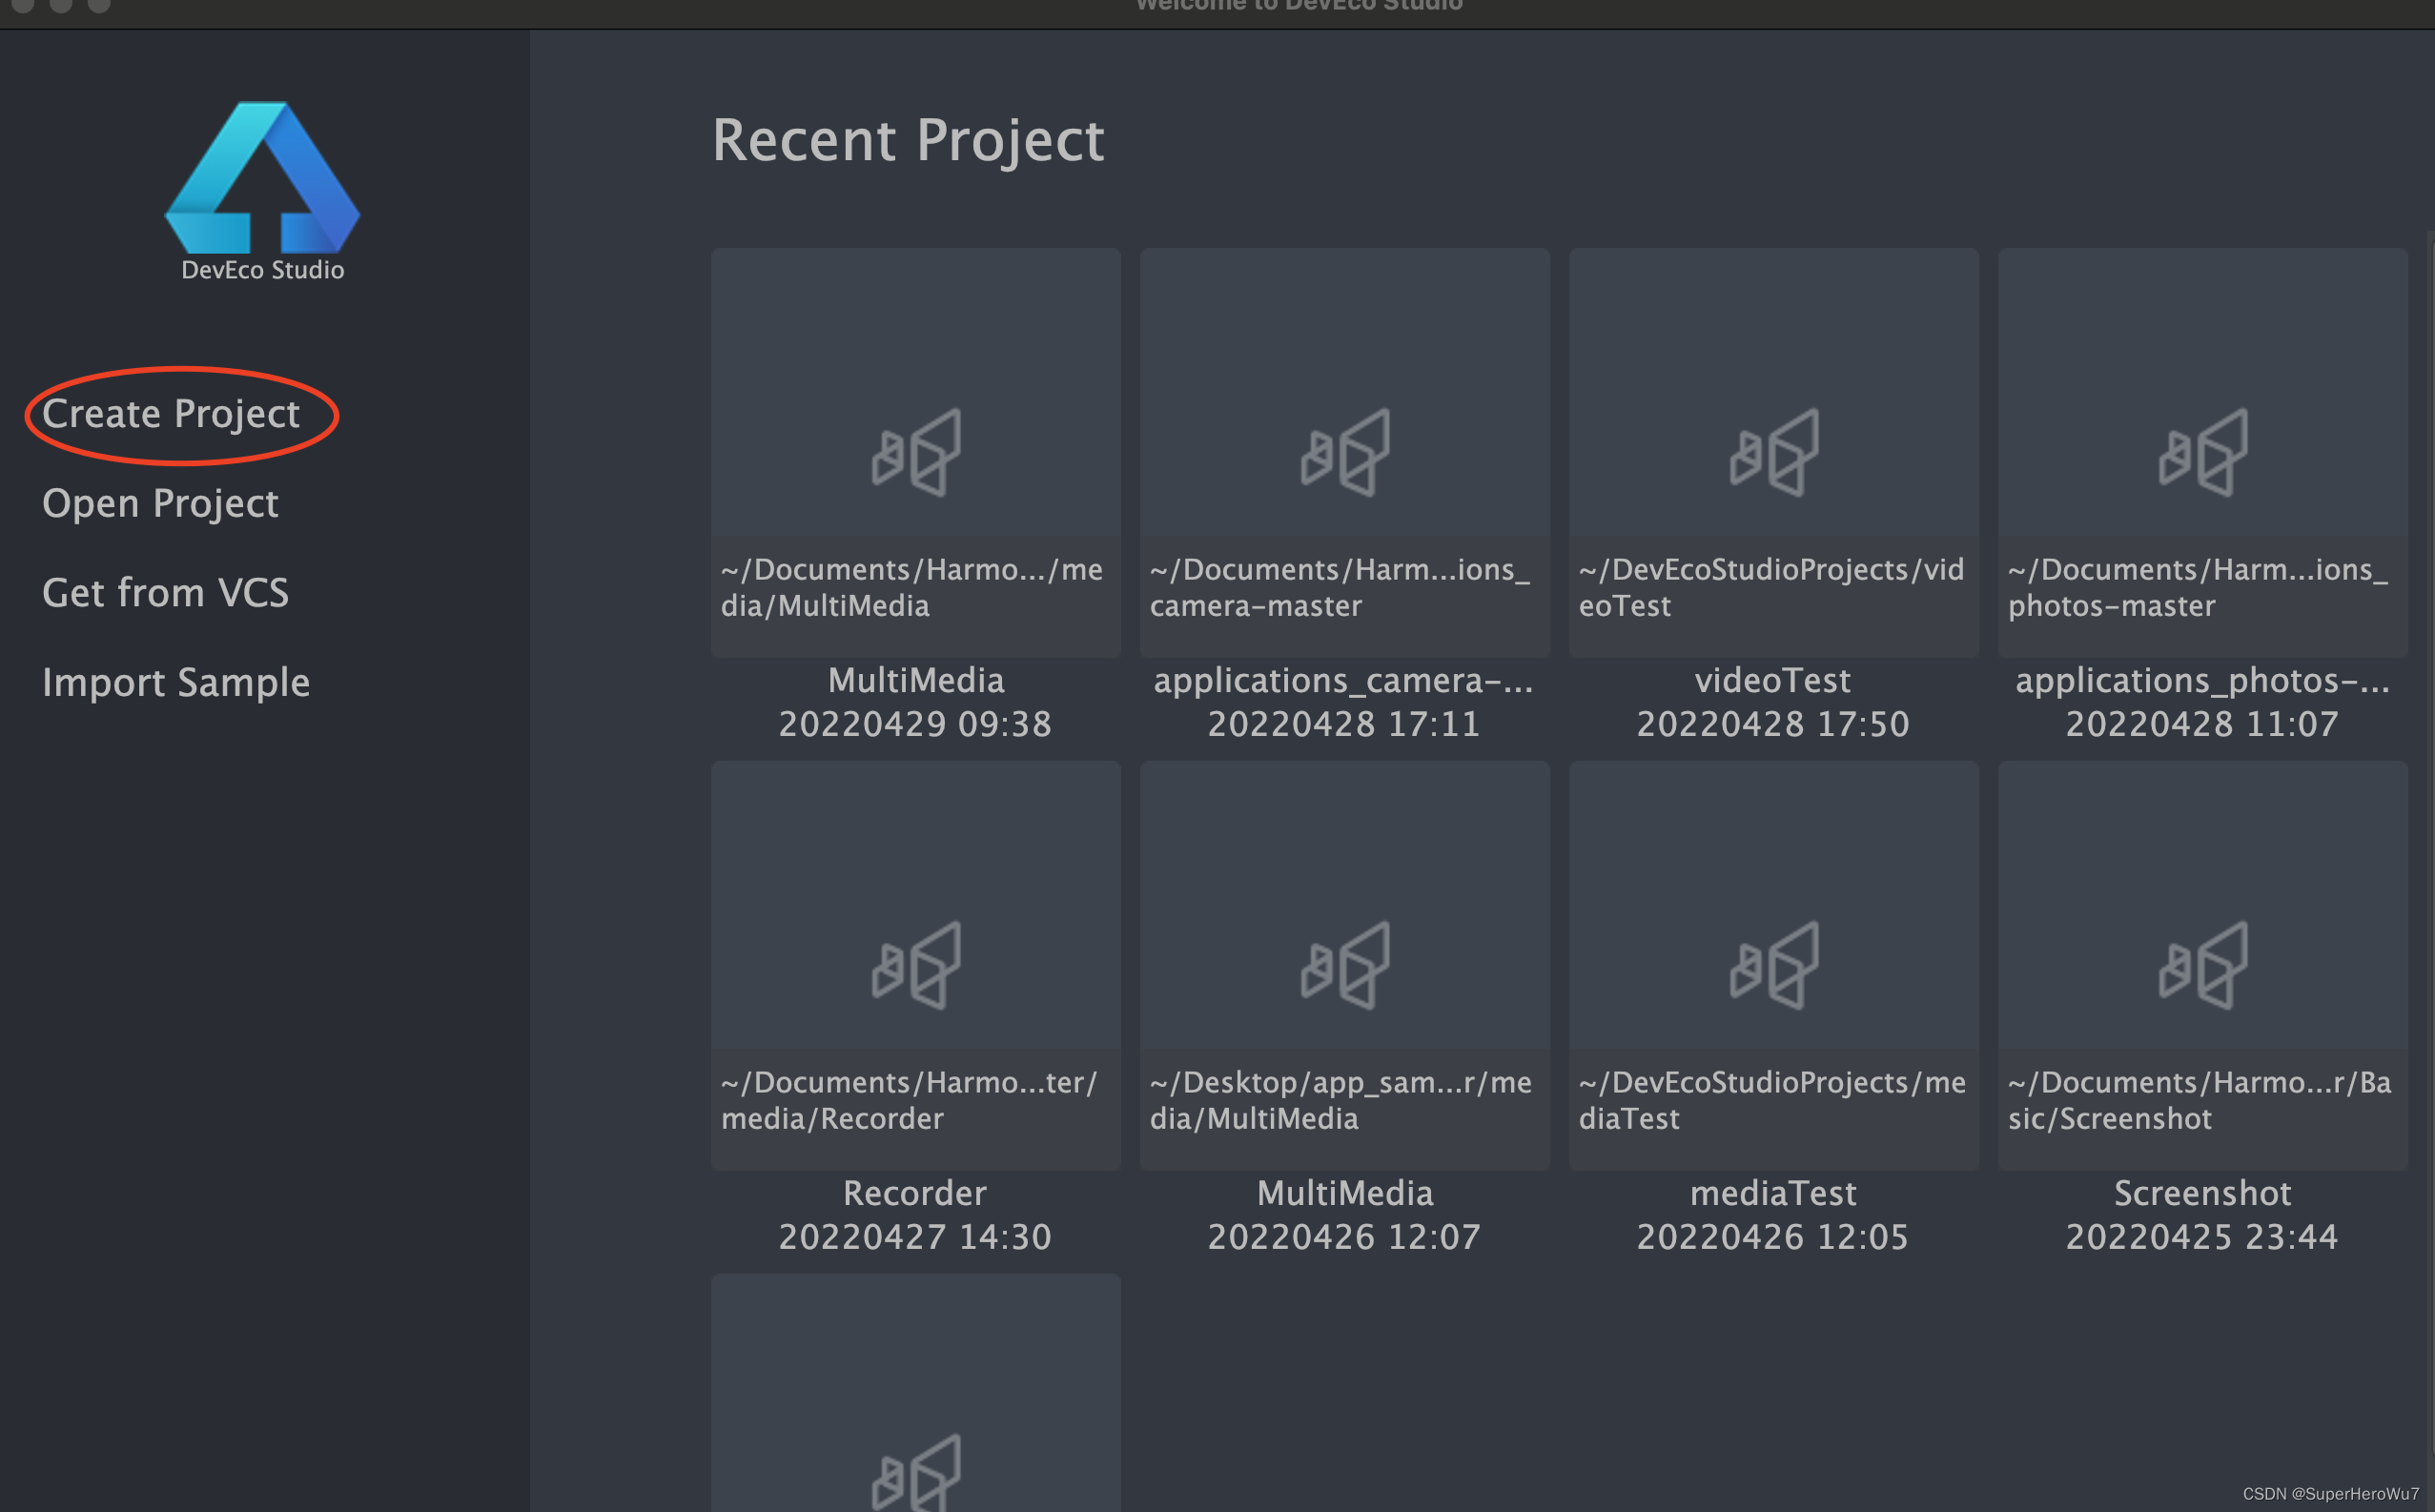Click the Recent Project heading
The height and width of the screenshot is (1512, 2435).
[908, 140]
